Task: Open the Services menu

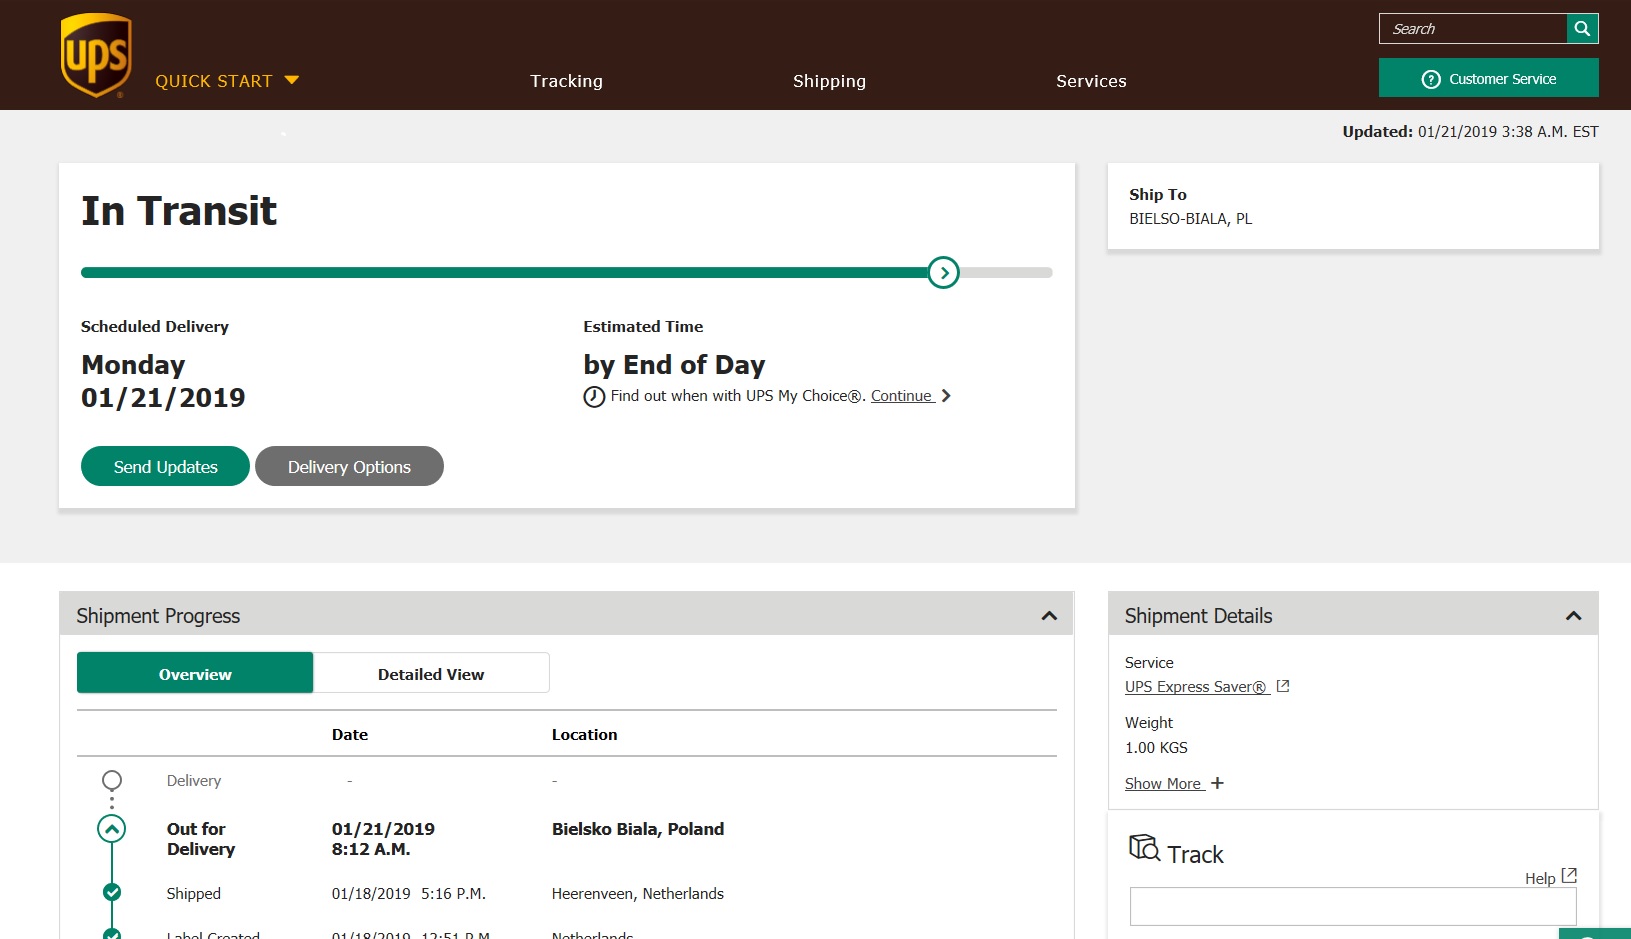Action: tap(1091, 81)
